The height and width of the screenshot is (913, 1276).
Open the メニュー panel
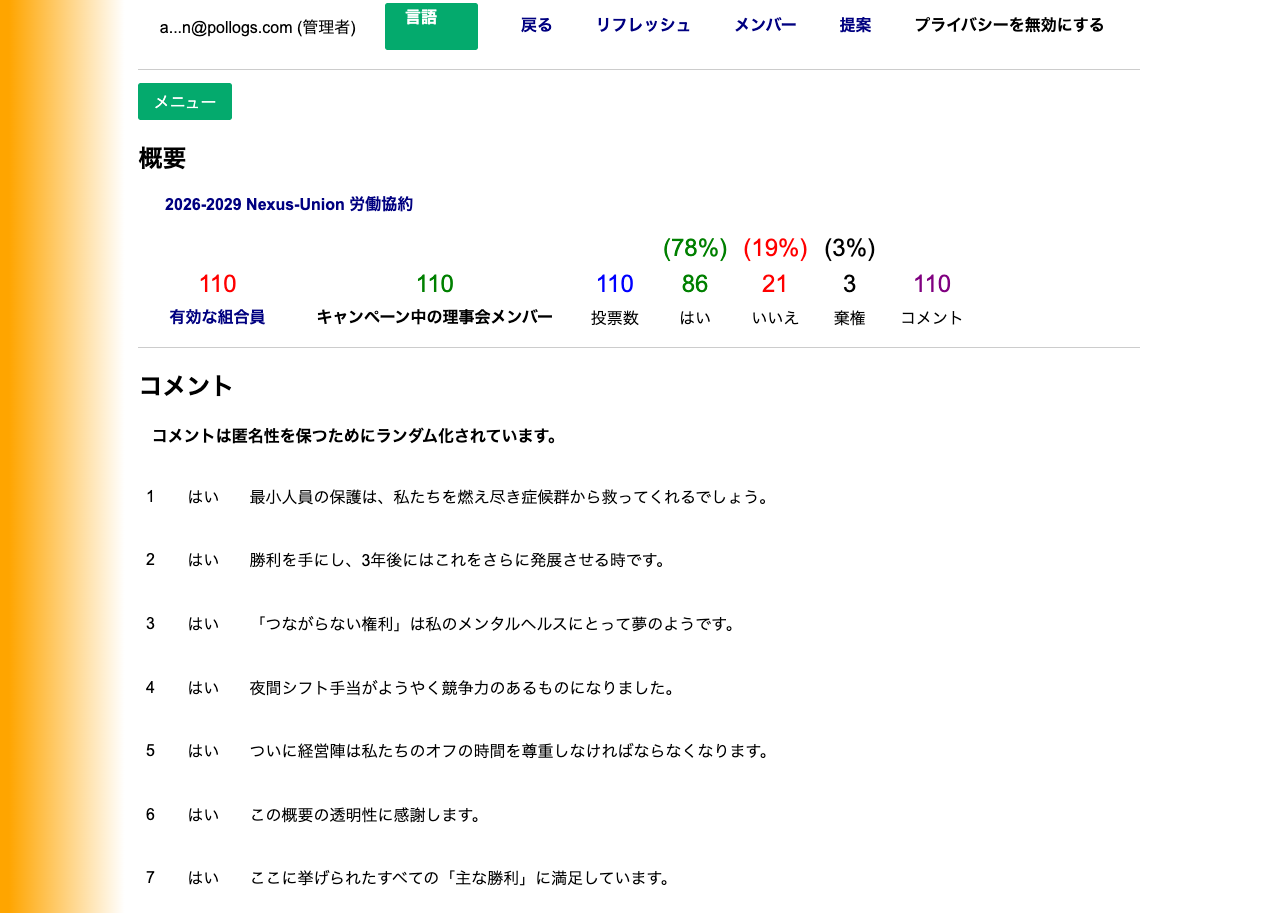pos(184,101)
